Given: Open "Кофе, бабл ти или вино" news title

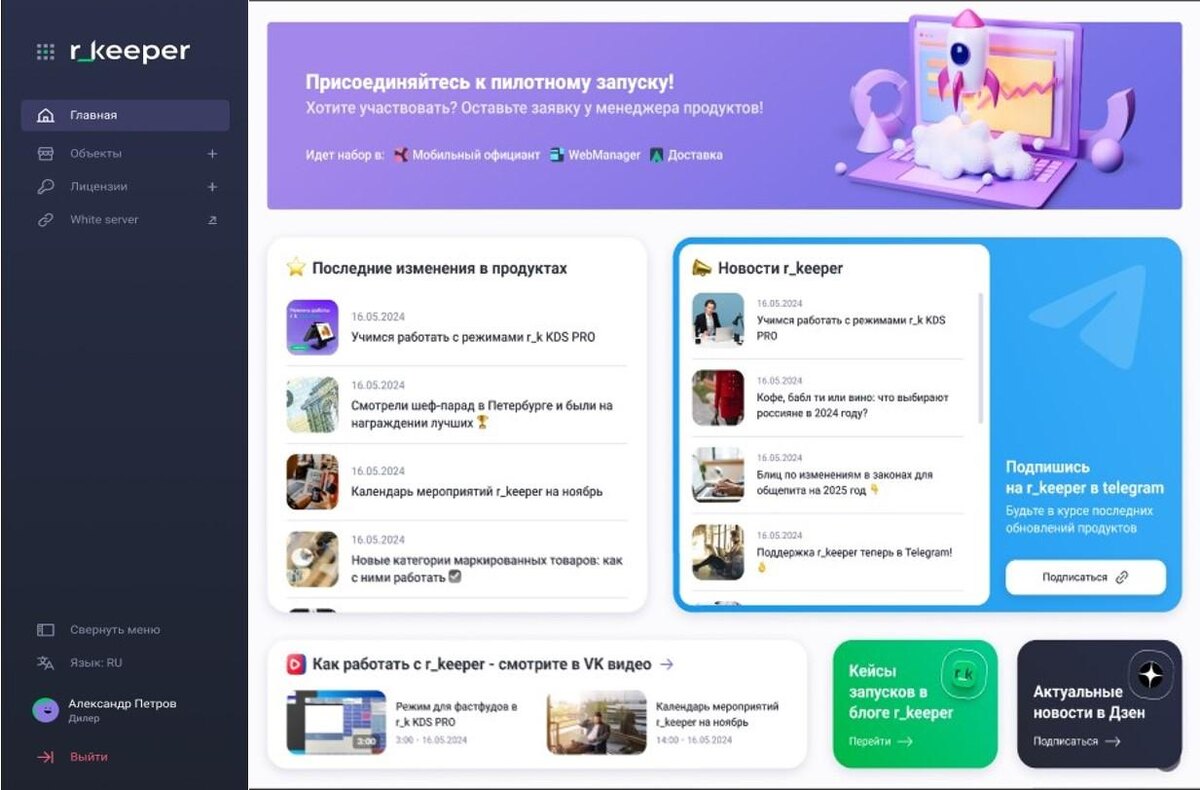Looking at the screenshot, I should click(853, 405).
